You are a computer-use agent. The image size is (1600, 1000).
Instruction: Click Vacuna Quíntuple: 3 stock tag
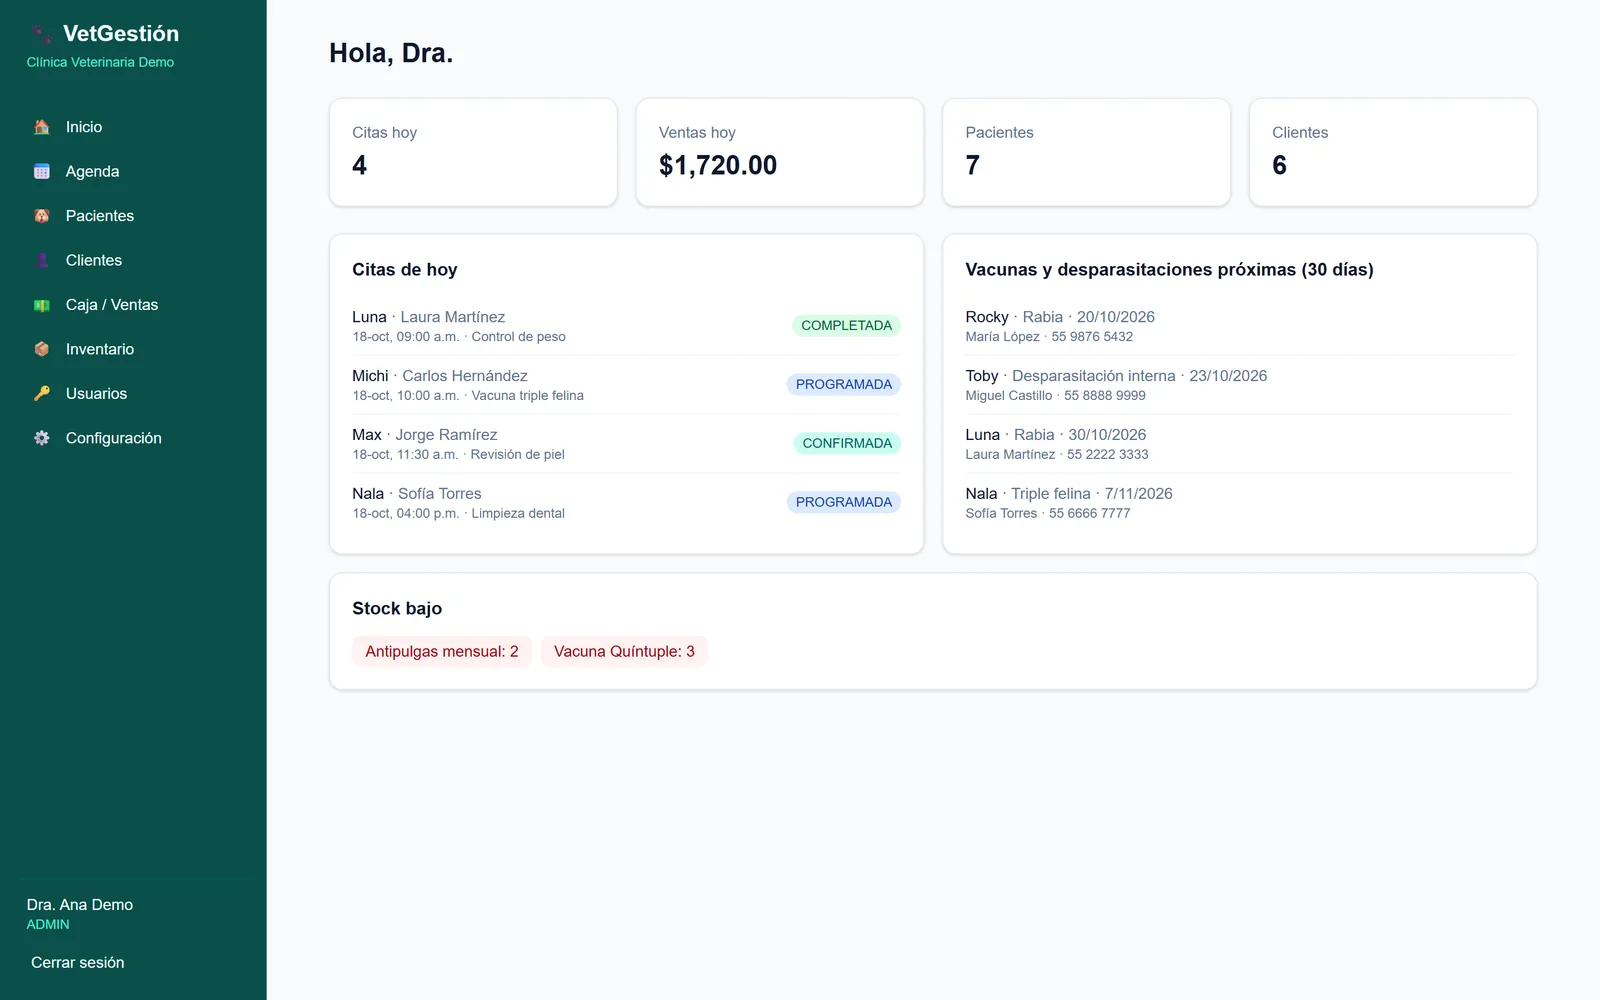[x=624, y=651]
